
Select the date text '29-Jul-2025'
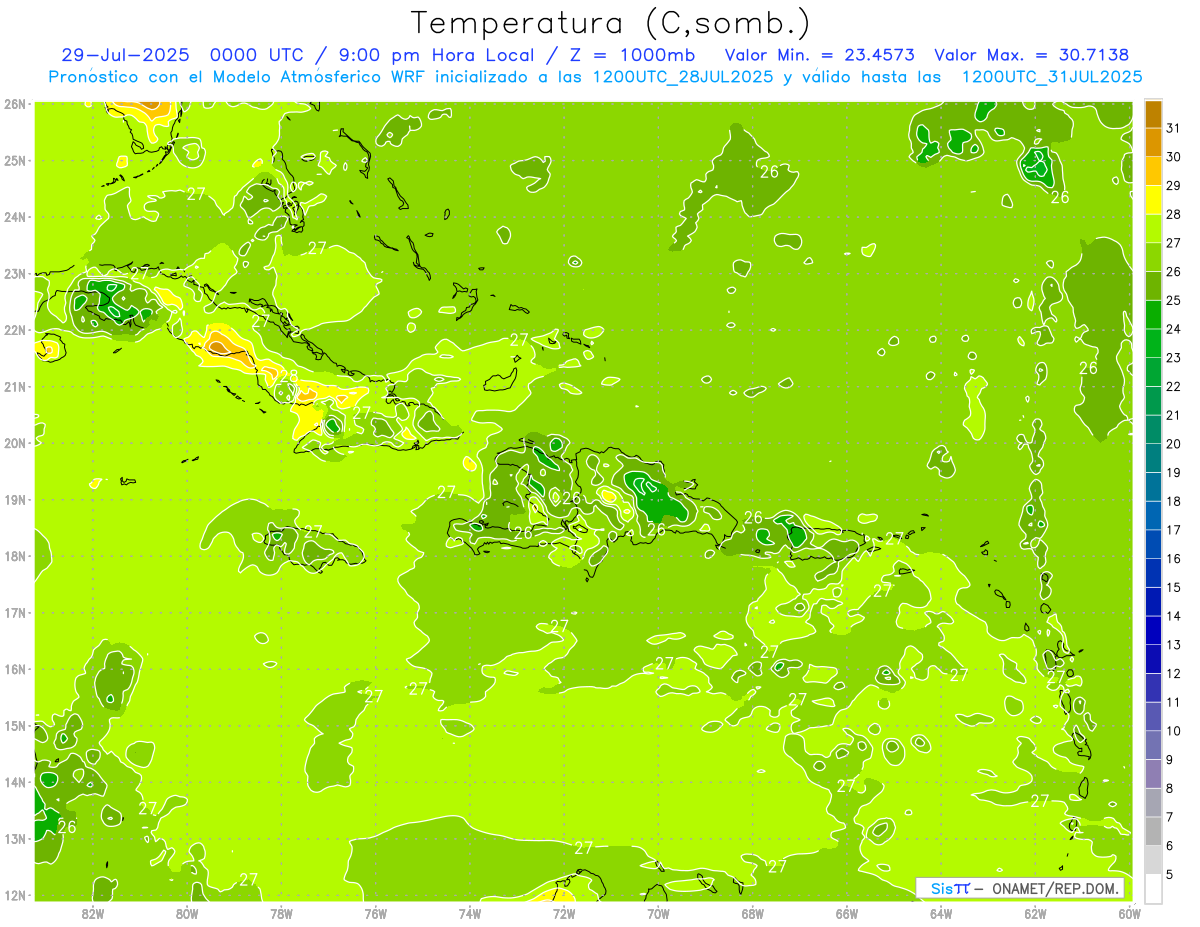(x=128, y=55)
